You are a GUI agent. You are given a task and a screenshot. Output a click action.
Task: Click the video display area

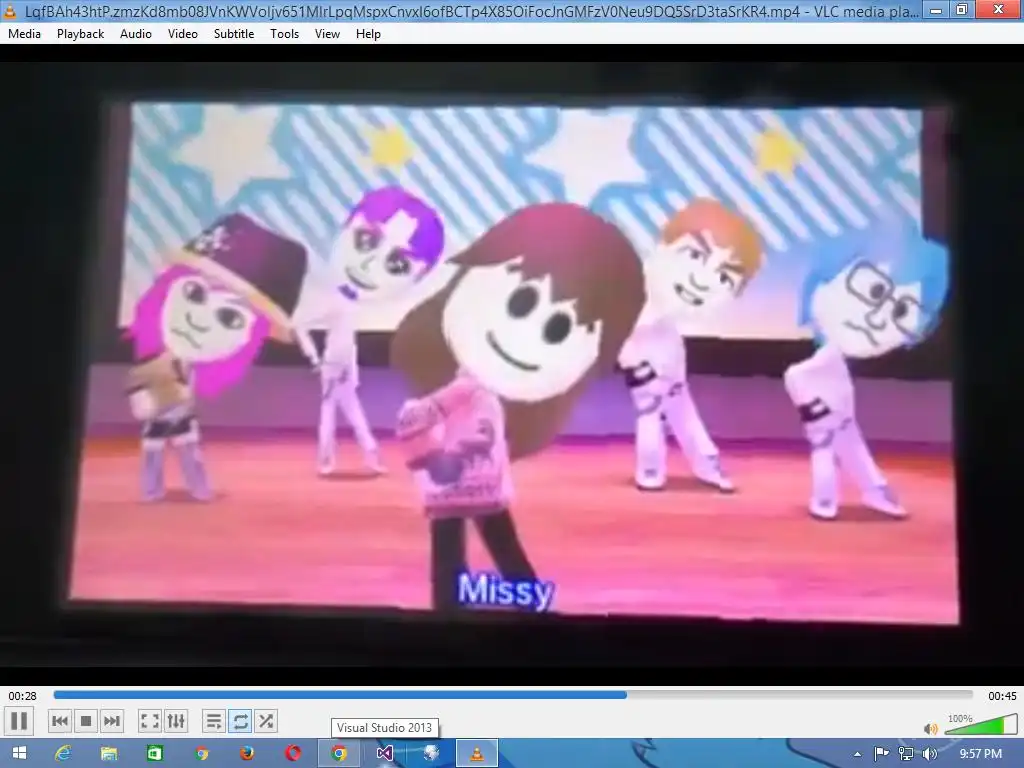[512, 363]
